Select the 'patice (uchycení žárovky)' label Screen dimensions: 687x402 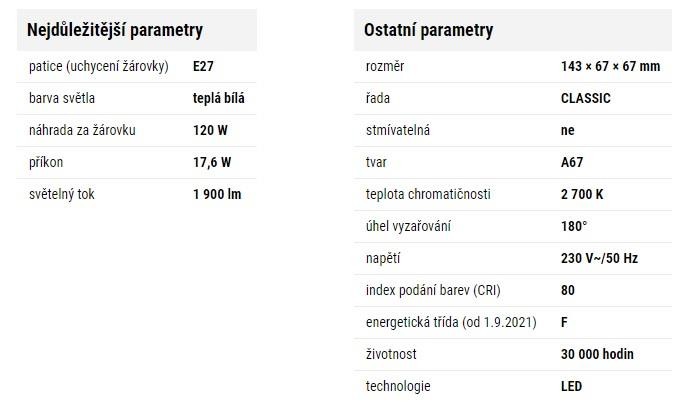click(x=98, y=67)
